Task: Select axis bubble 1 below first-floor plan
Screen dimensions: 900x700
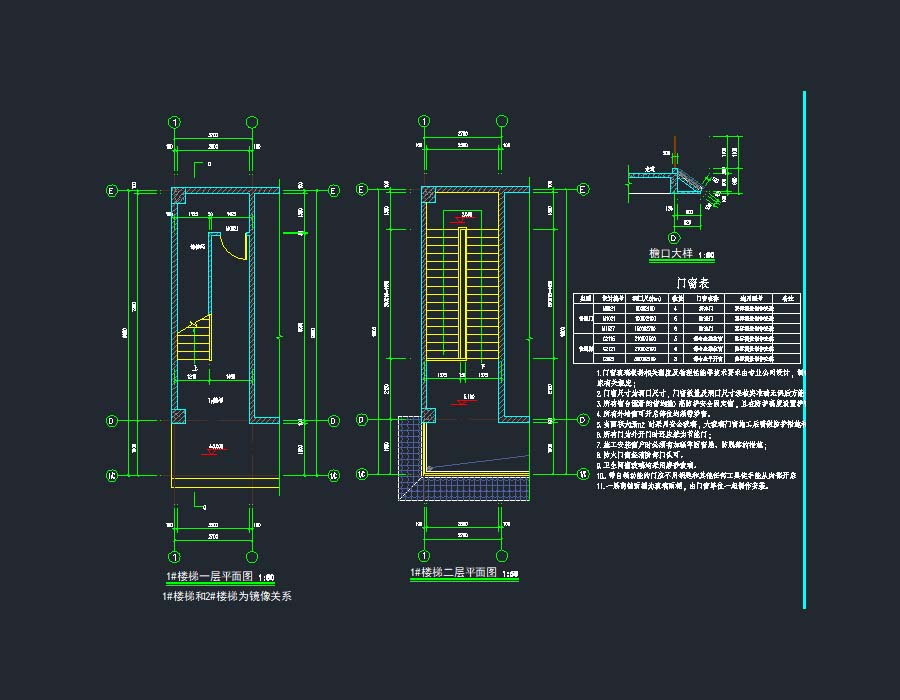Action: pyautogui.click(x=174, y=557)
